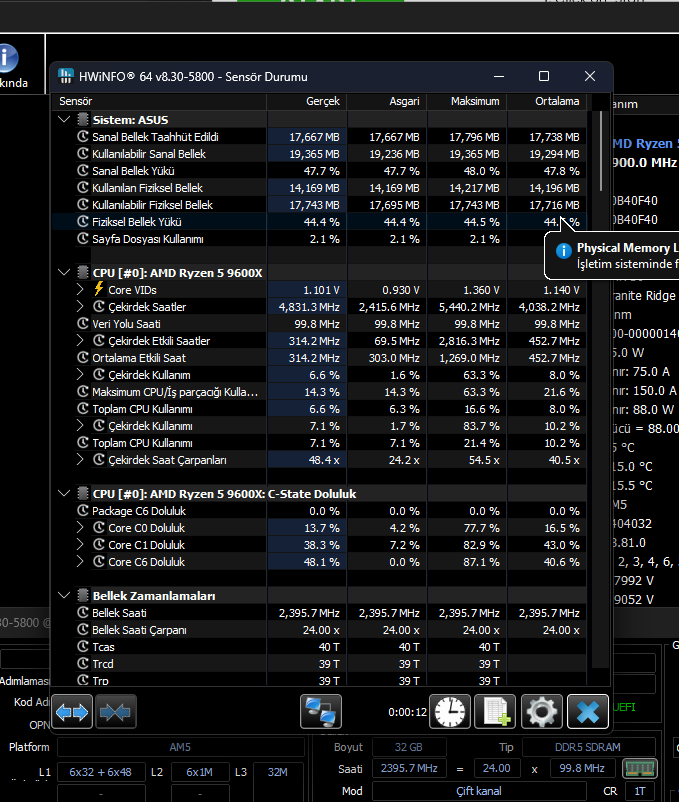Click the expand-sensor-columns arrows button
This screenshot has width=679, height=802.
click(72, 711)
